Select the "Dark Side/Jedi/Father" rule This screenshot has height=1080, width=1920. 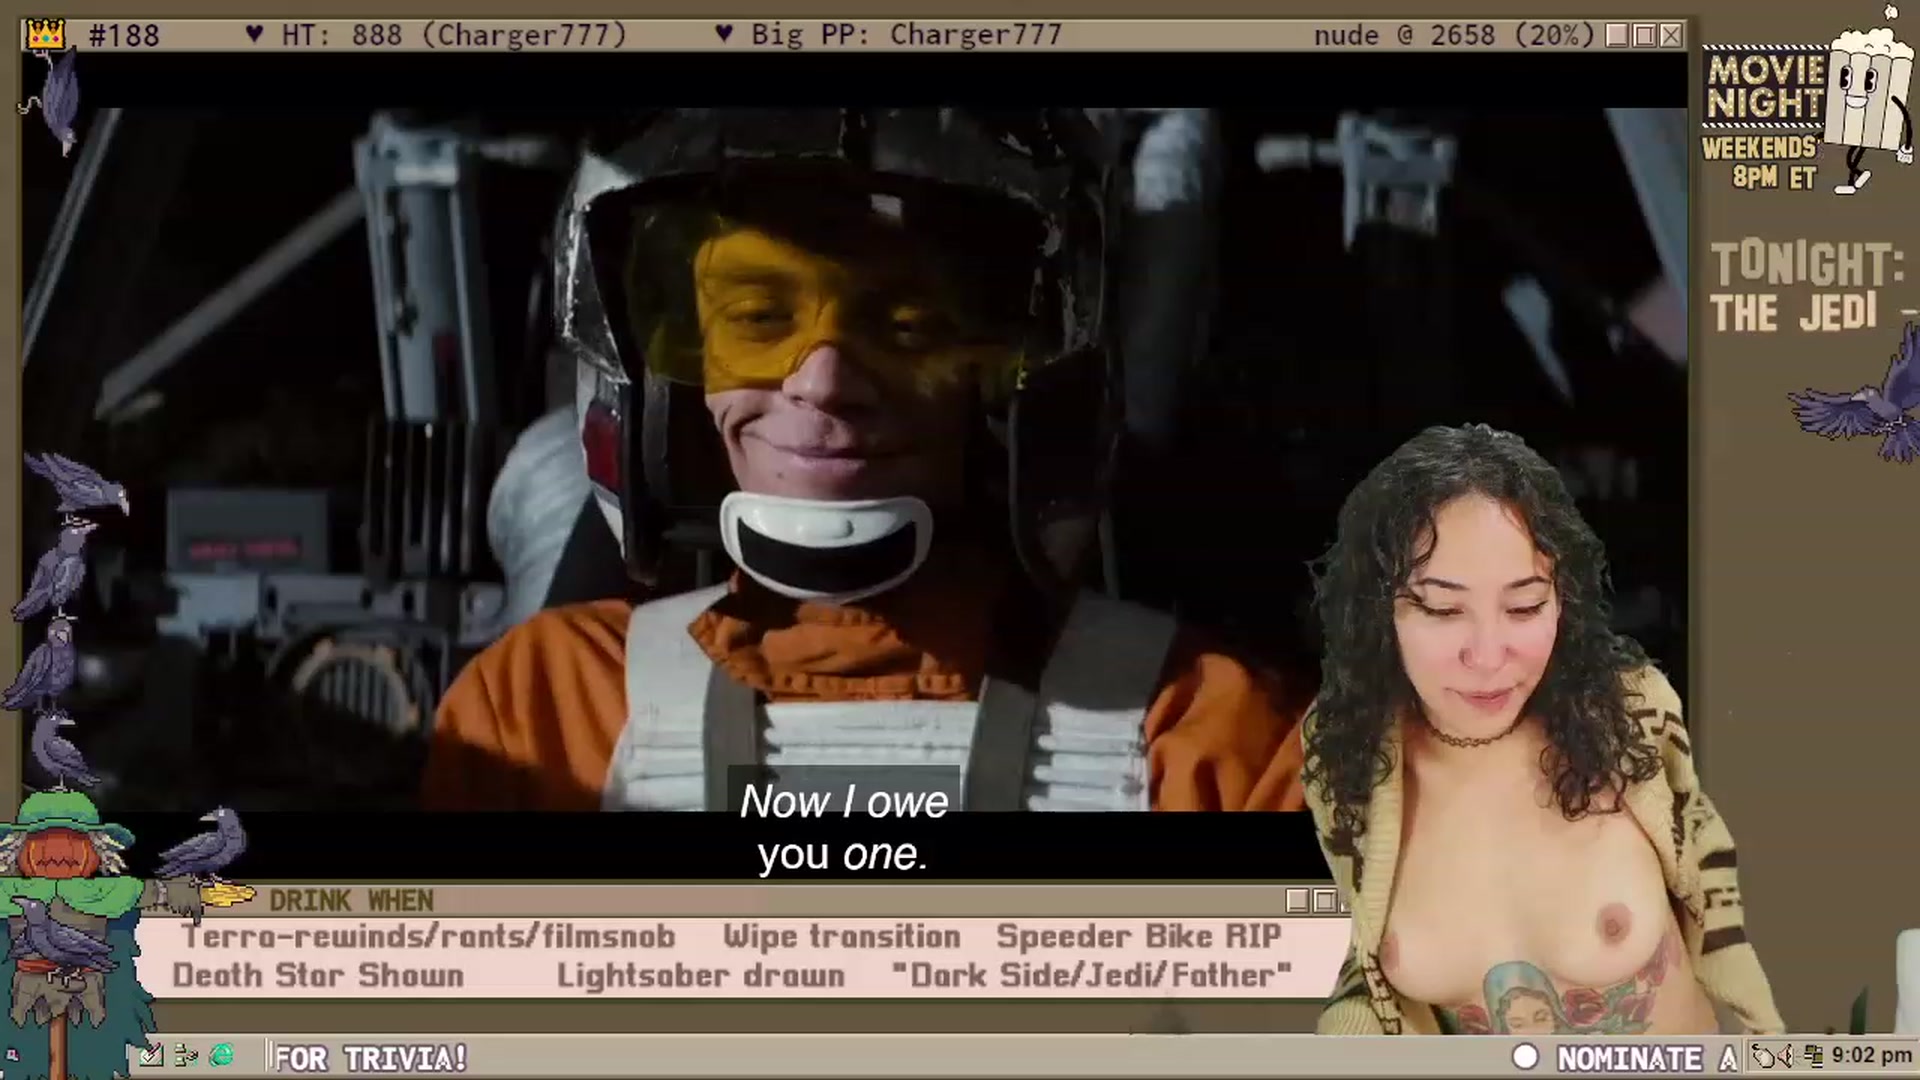pos(1091,976)
